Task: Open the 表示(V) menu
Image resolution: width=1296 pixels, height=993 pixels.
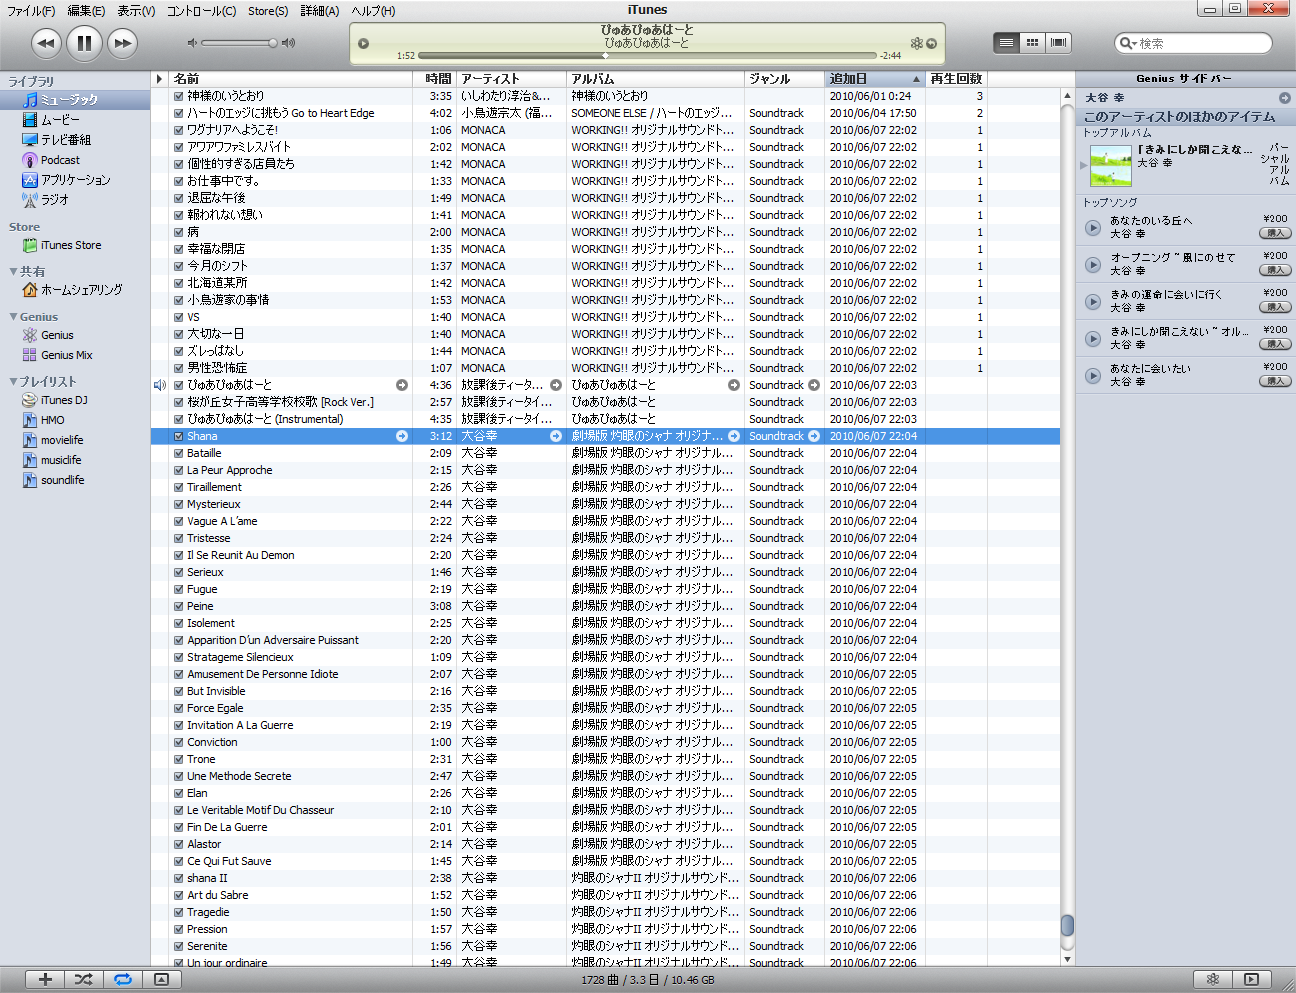Action: coord(136,11)
